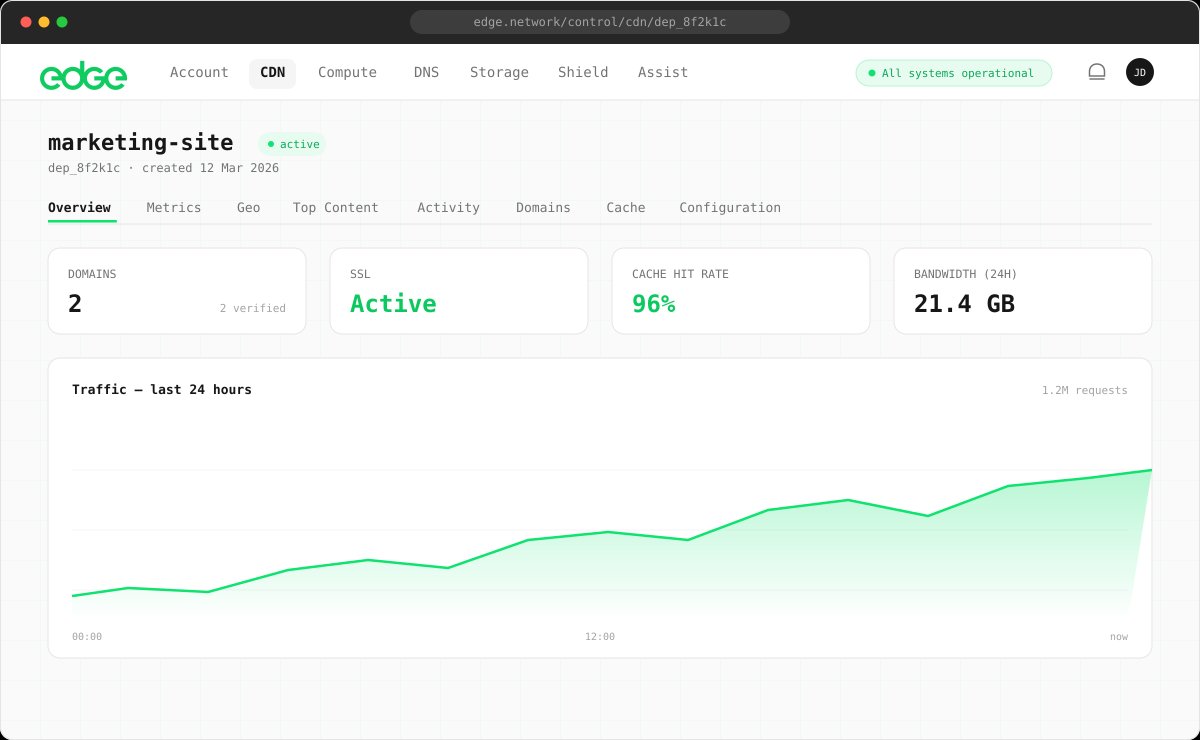Click the 2 verified label
1200x740 pixels.
point(253,308)
